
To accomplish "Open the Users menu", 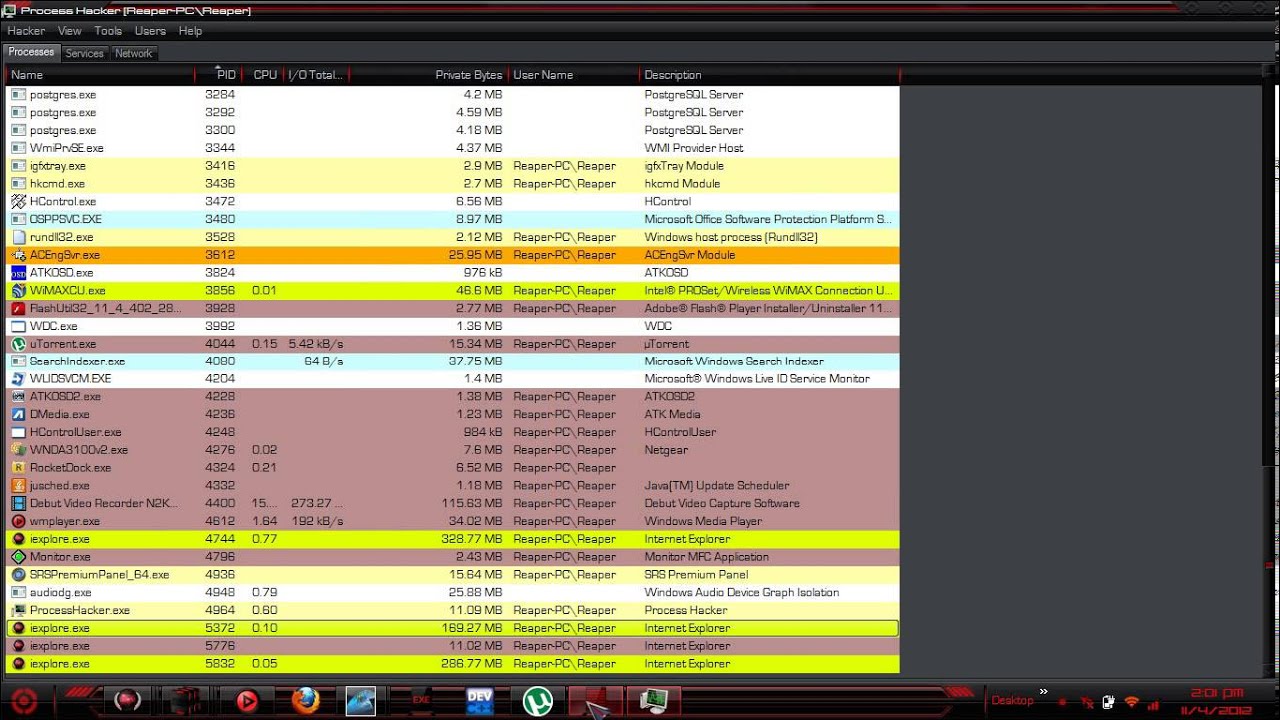I will (150, 31).
